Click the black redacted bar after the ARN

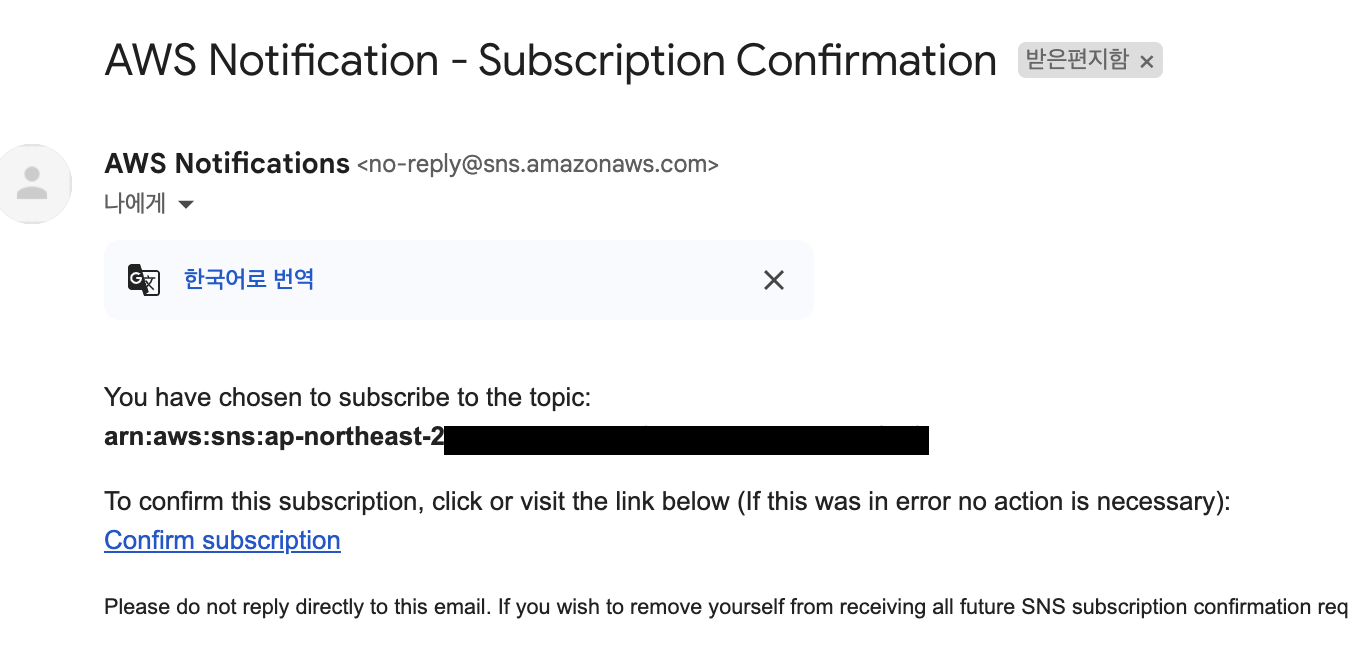tap(686, 439)
